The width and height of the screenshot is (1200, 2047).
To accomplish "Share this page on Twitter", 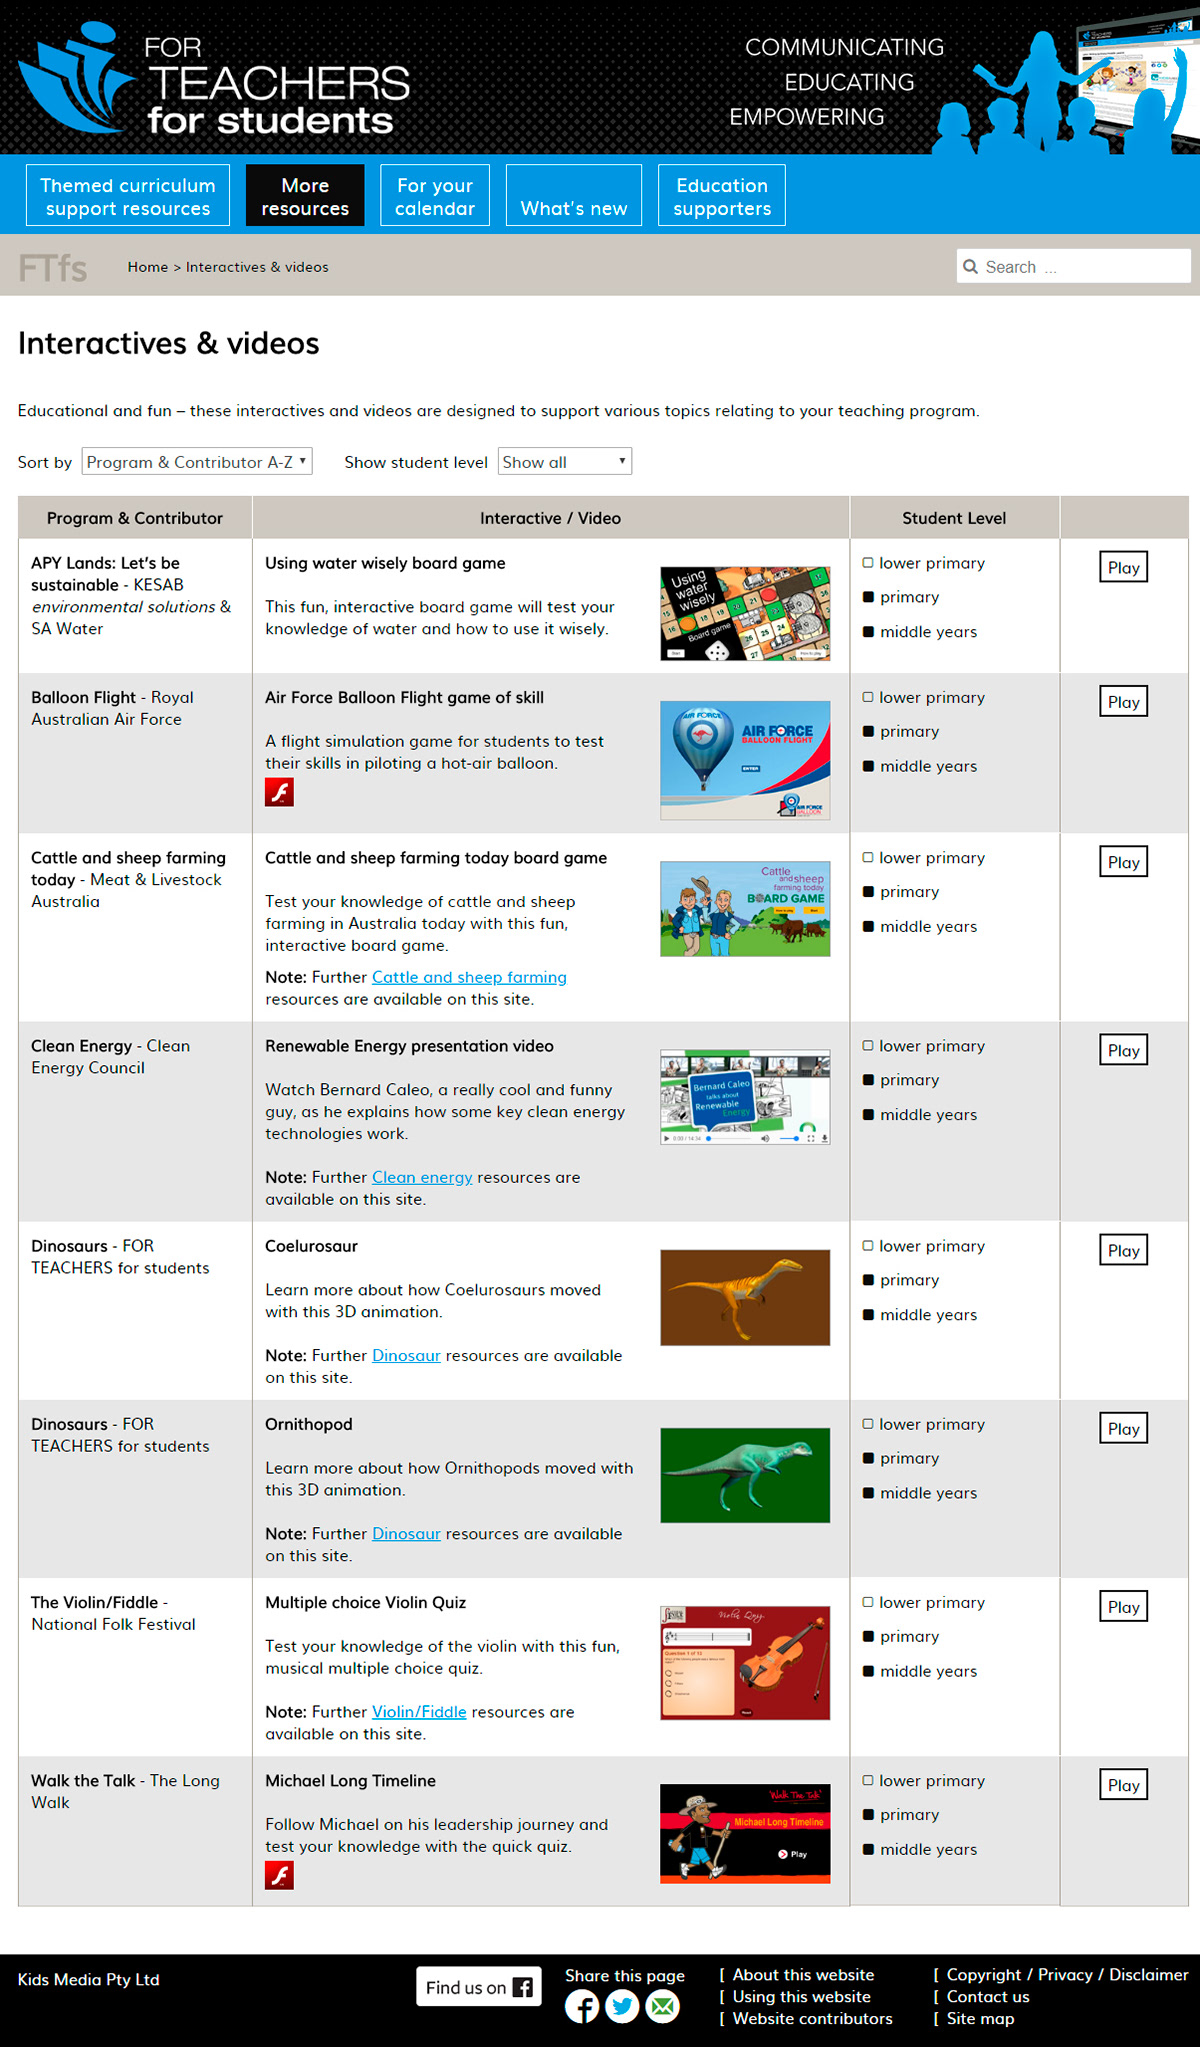I will pyautogui.click(x=622, y=2006).
